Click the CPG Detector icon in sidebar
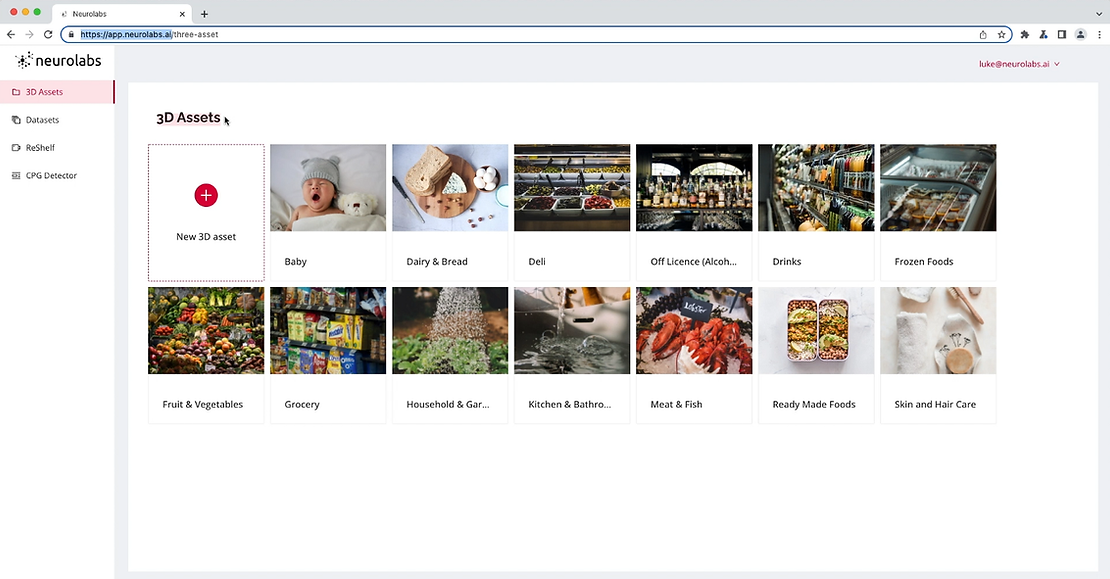Image resolution: width=1110 pixels, height=579 pixels. click(16, 176)
